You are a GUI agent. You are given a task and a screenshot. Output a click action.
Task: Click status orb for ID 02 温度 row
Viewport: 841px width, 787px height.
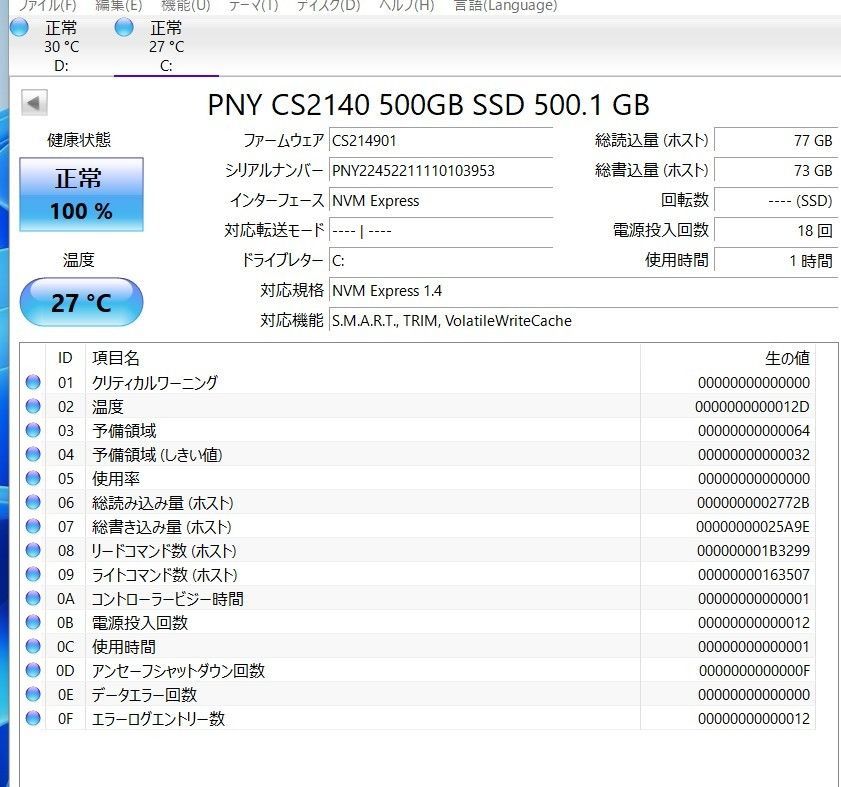[33, 406]
